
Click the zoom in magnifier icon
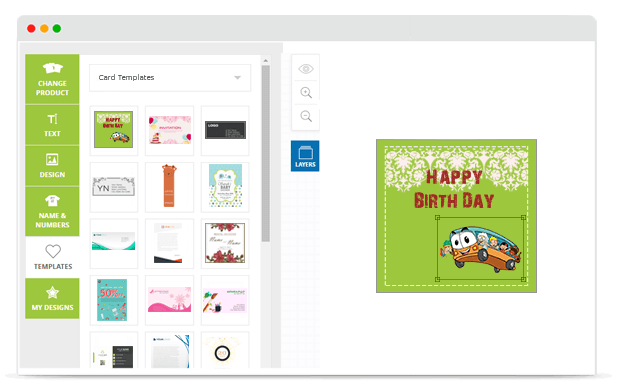pos(306,93)
